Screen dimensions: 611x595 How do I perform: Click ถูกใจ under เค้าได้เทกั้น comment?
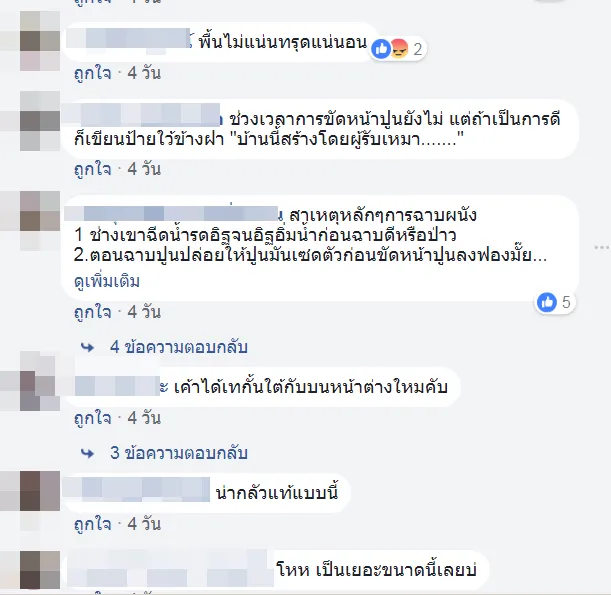[x=93, y=418]
